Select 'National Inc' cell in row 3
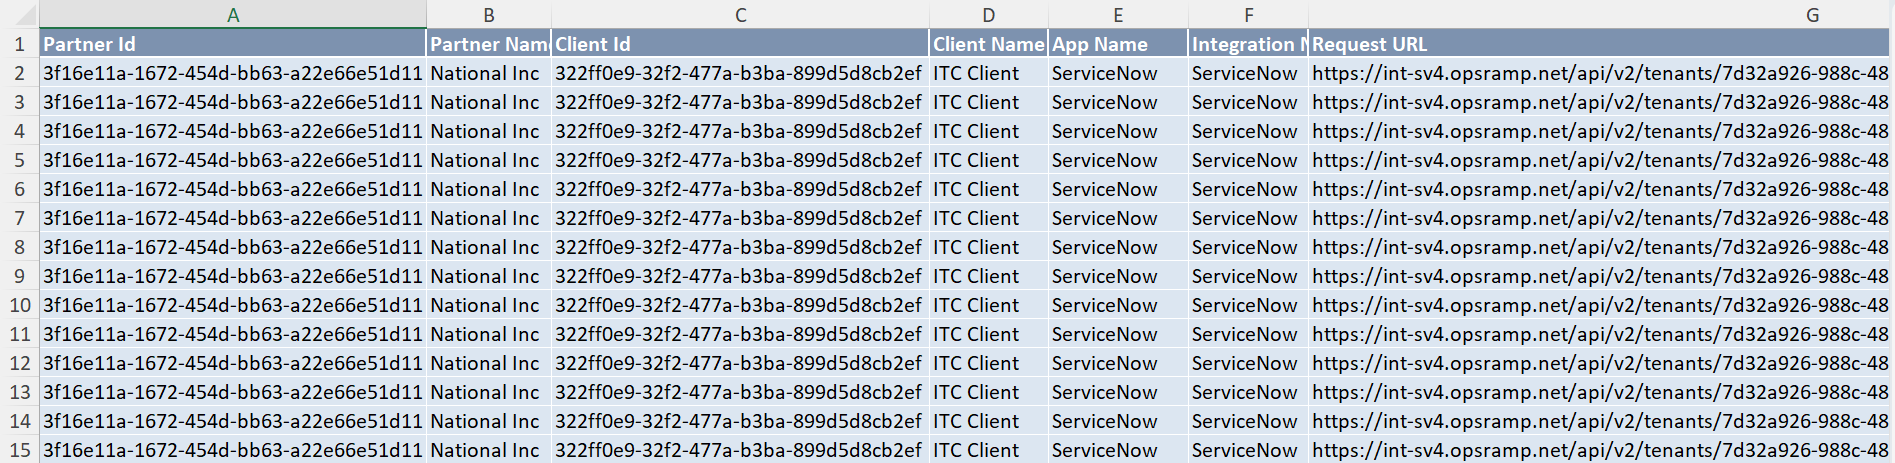Screen dimensions: 1895x463 (x=489, y=102)
